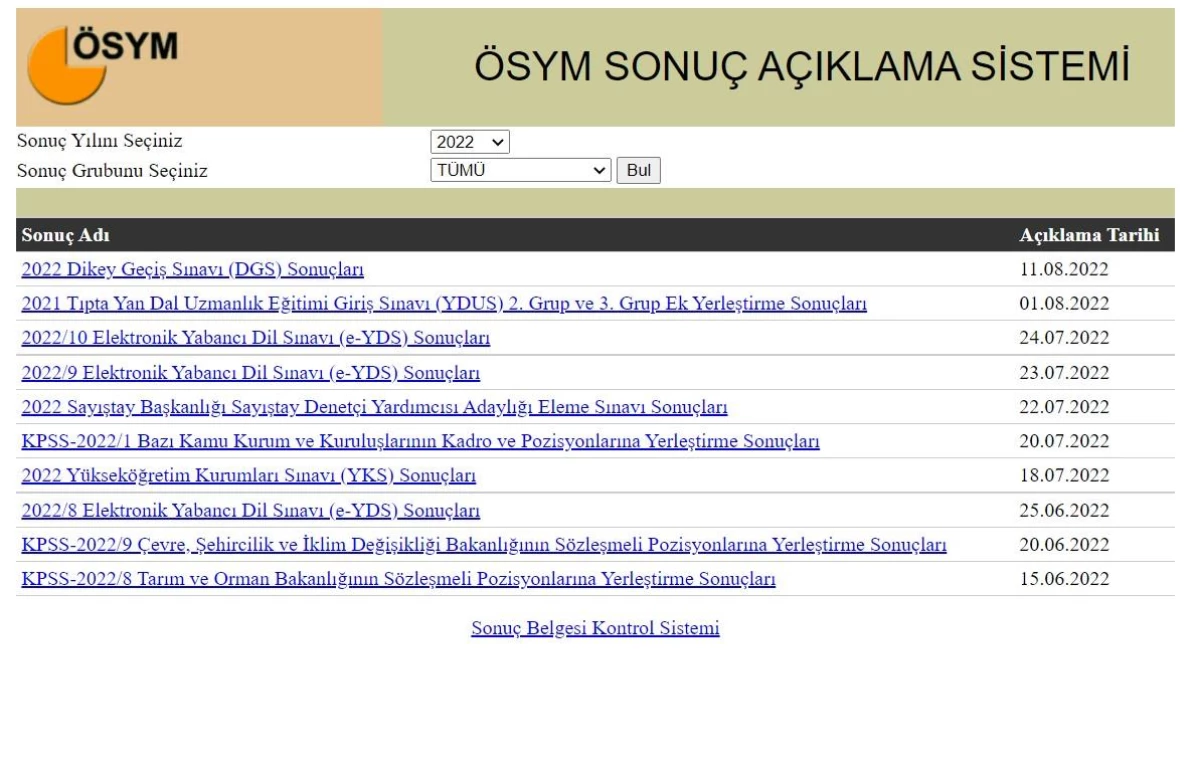
Task: Click the Sonuç Grubunu Seçiniz label
Action: click(112, 170)
